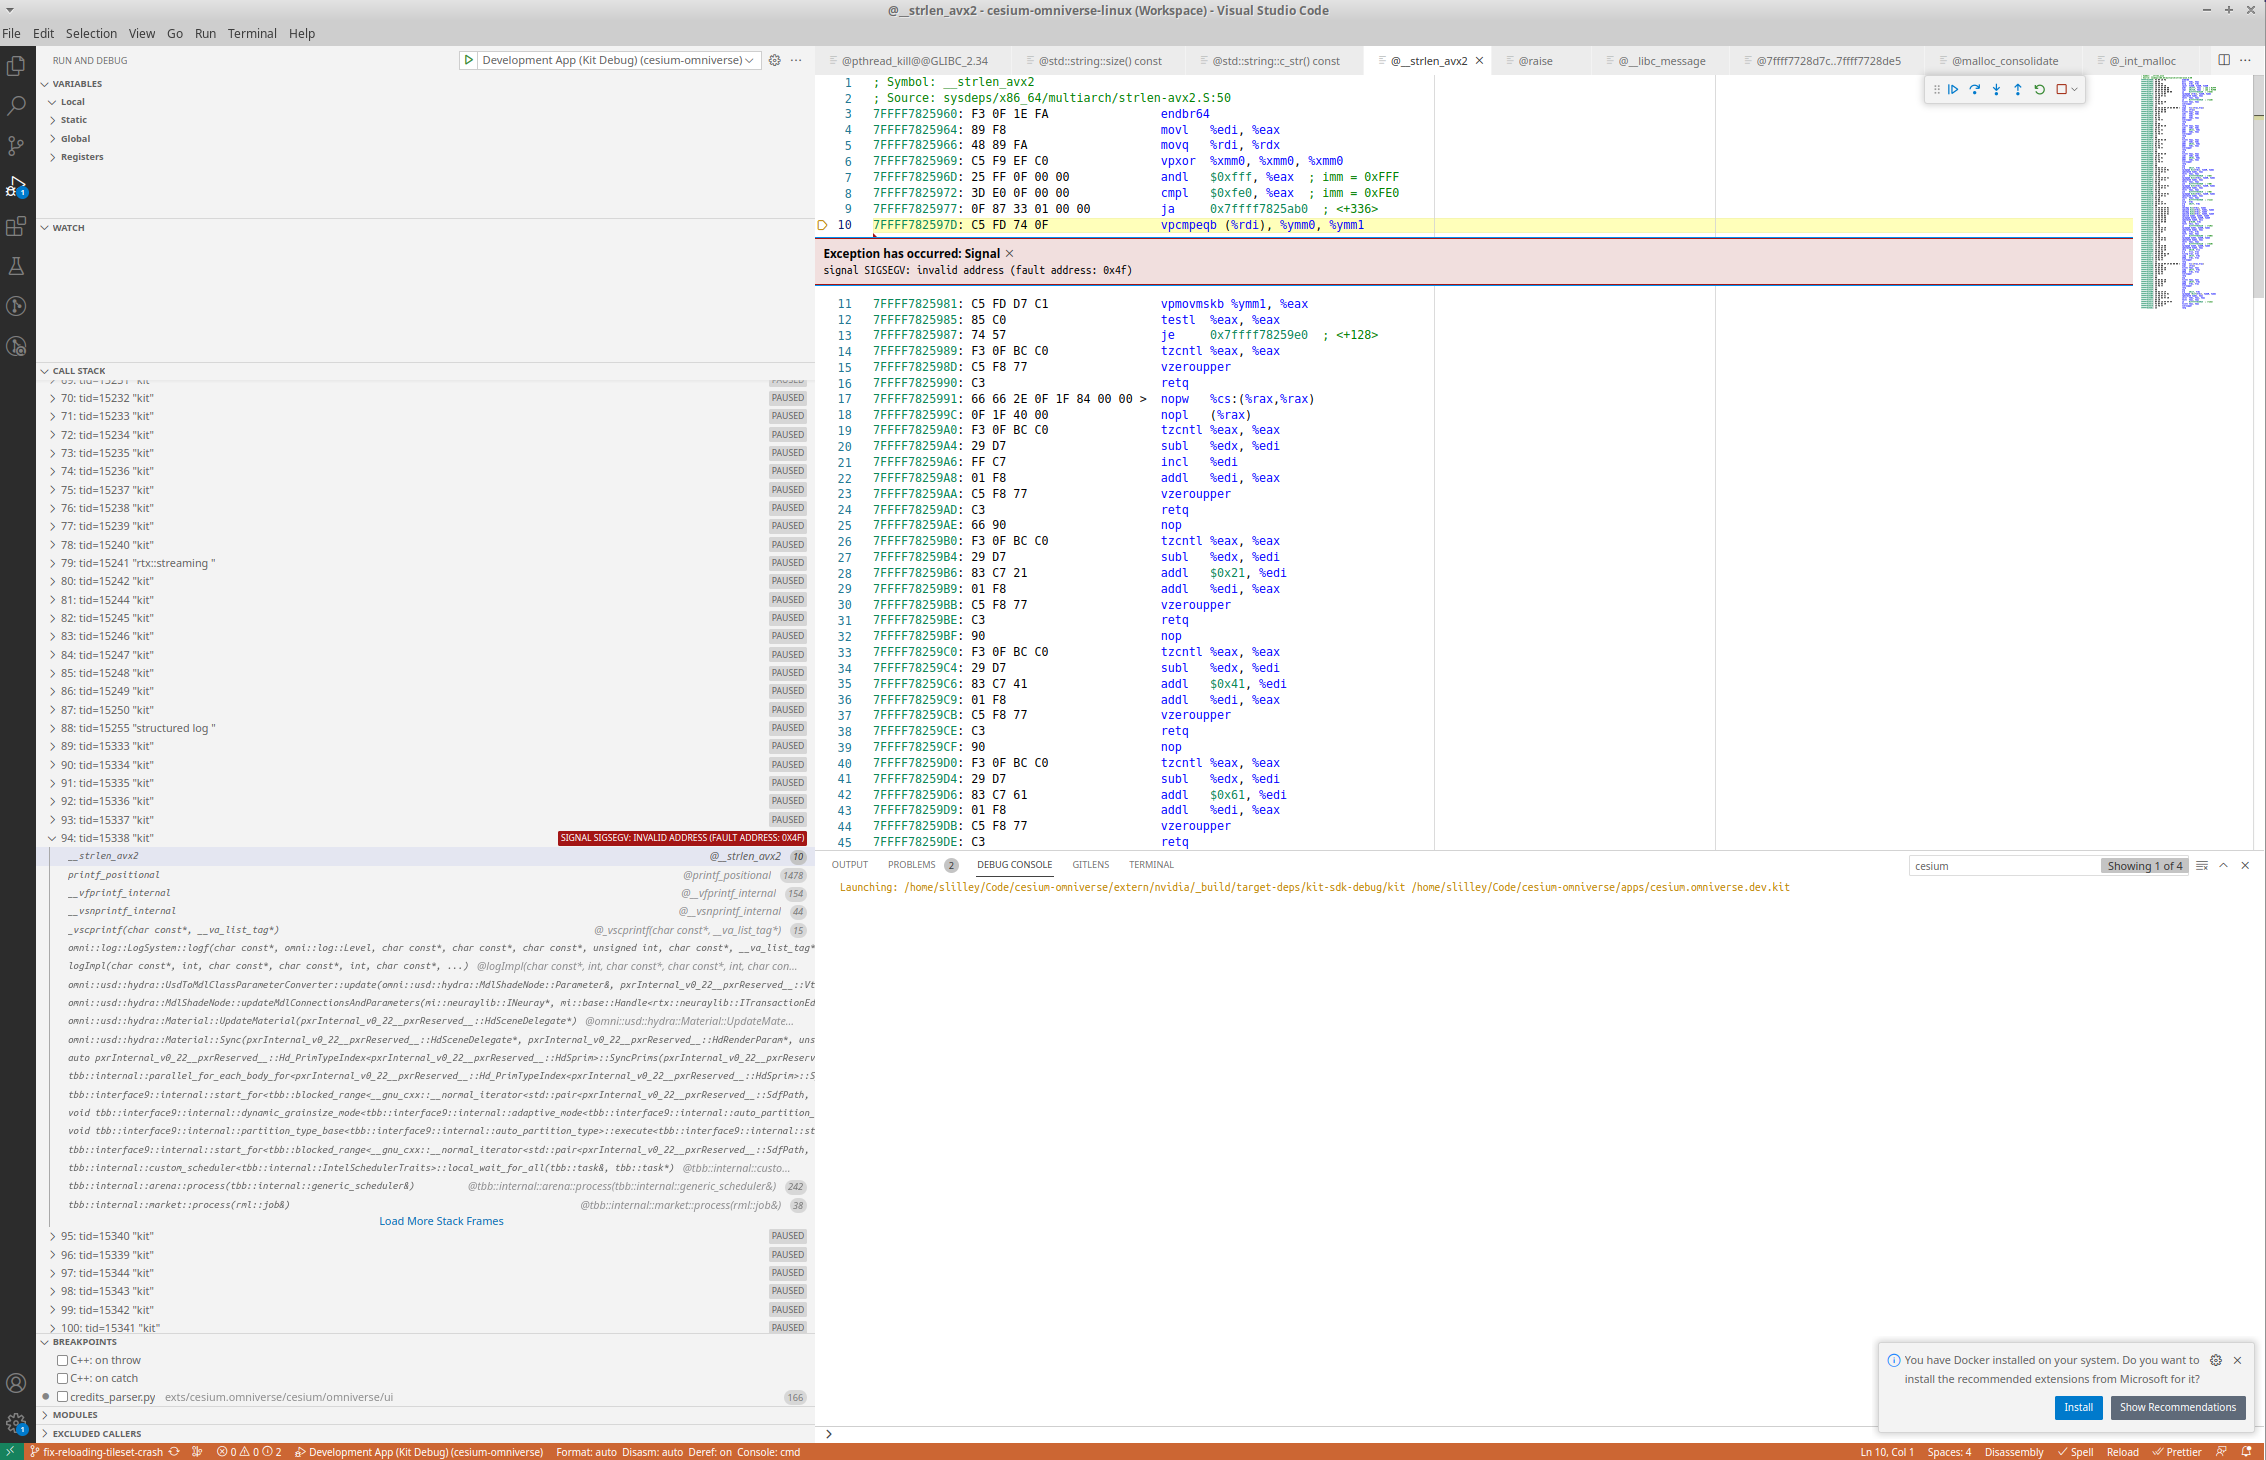The image size is (2266, 1460).
Task: Open the Terminal menu
Action: pos(252,33)
